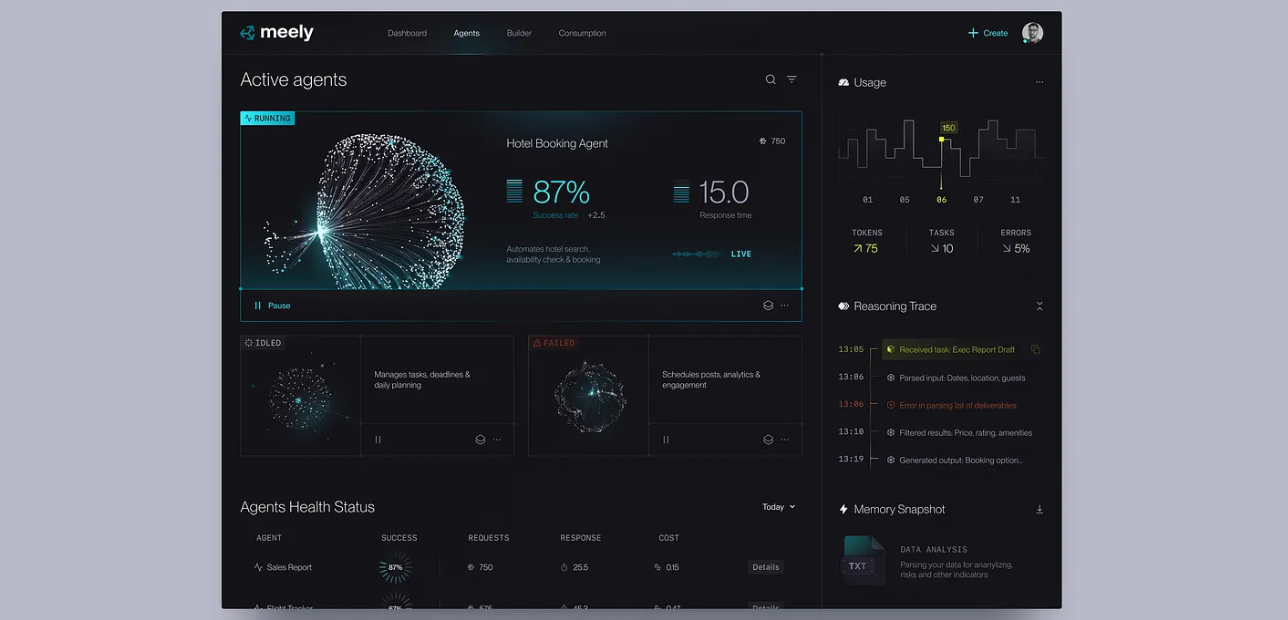Image resolution: width=1288 pixels, height=620 pixels.
Task: Open more options on Hotel Booking Agent
Action: [x=785, y=306]
